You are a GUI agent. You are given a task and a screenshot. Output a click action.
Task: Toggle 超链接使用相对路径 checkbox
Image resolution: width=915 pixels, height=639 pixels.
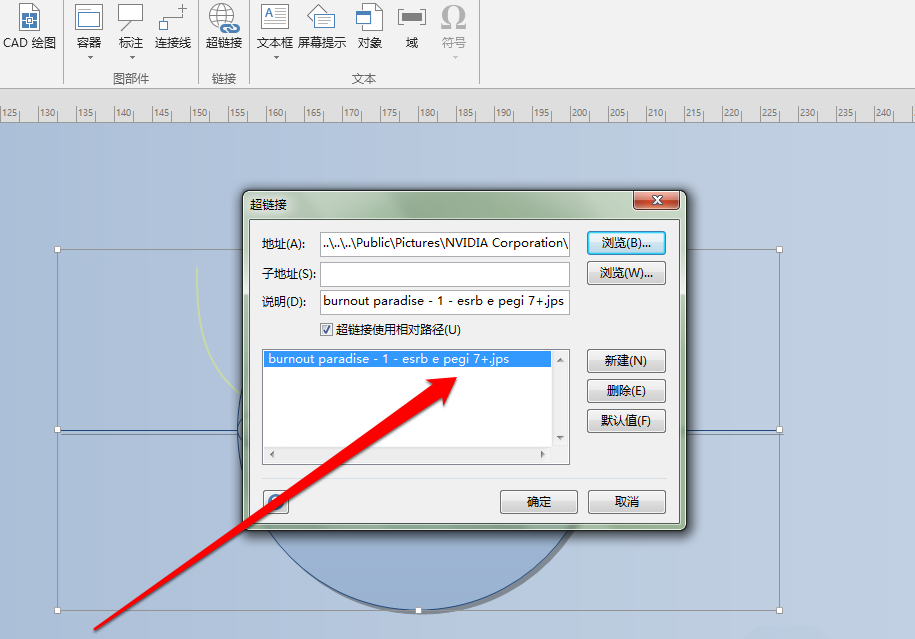coord(326,330)
